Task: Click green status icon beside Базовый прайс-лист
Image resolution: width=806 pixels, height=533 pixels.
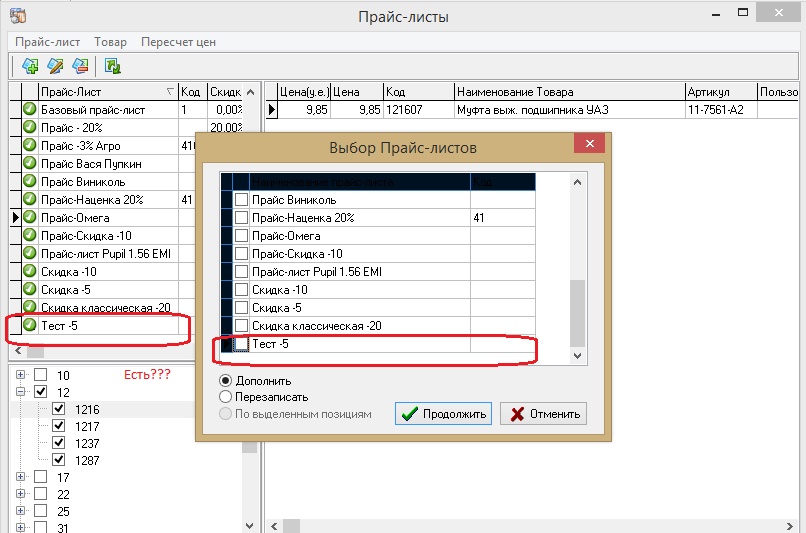Action: point(30,109)
